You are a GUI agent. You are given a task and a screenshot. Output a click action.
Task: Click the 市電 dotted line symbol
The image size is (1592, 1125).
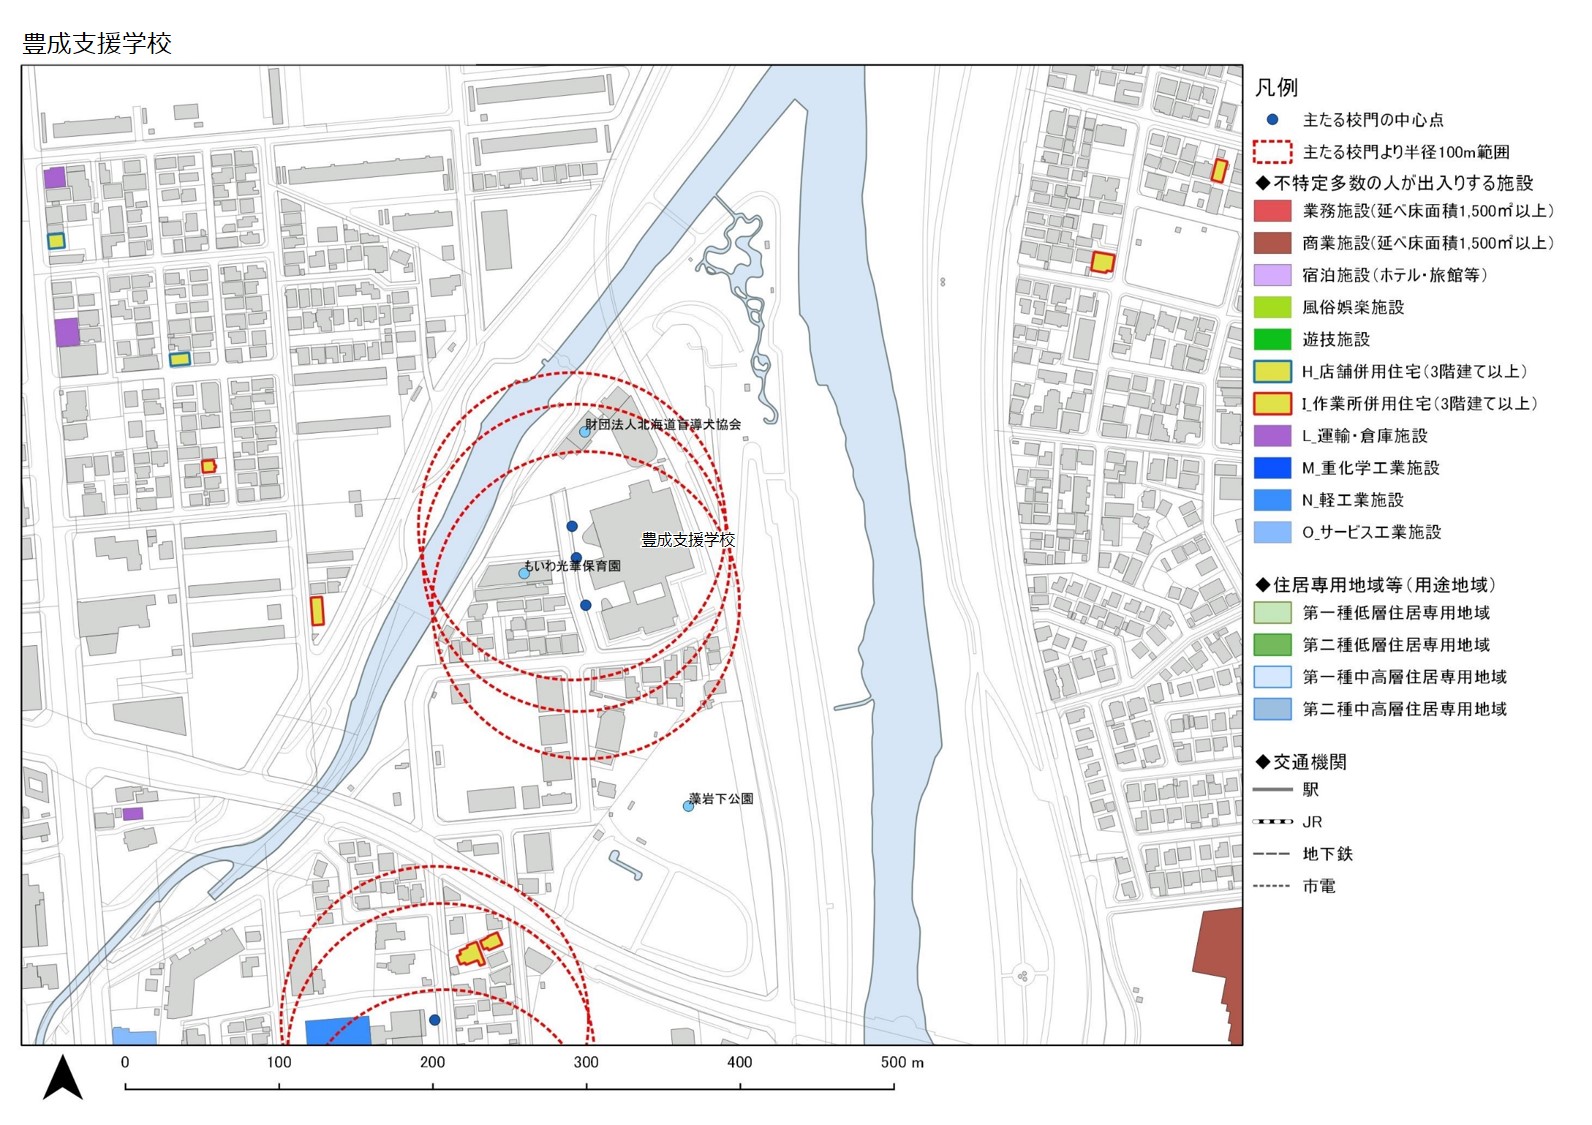coord(1272,885)
